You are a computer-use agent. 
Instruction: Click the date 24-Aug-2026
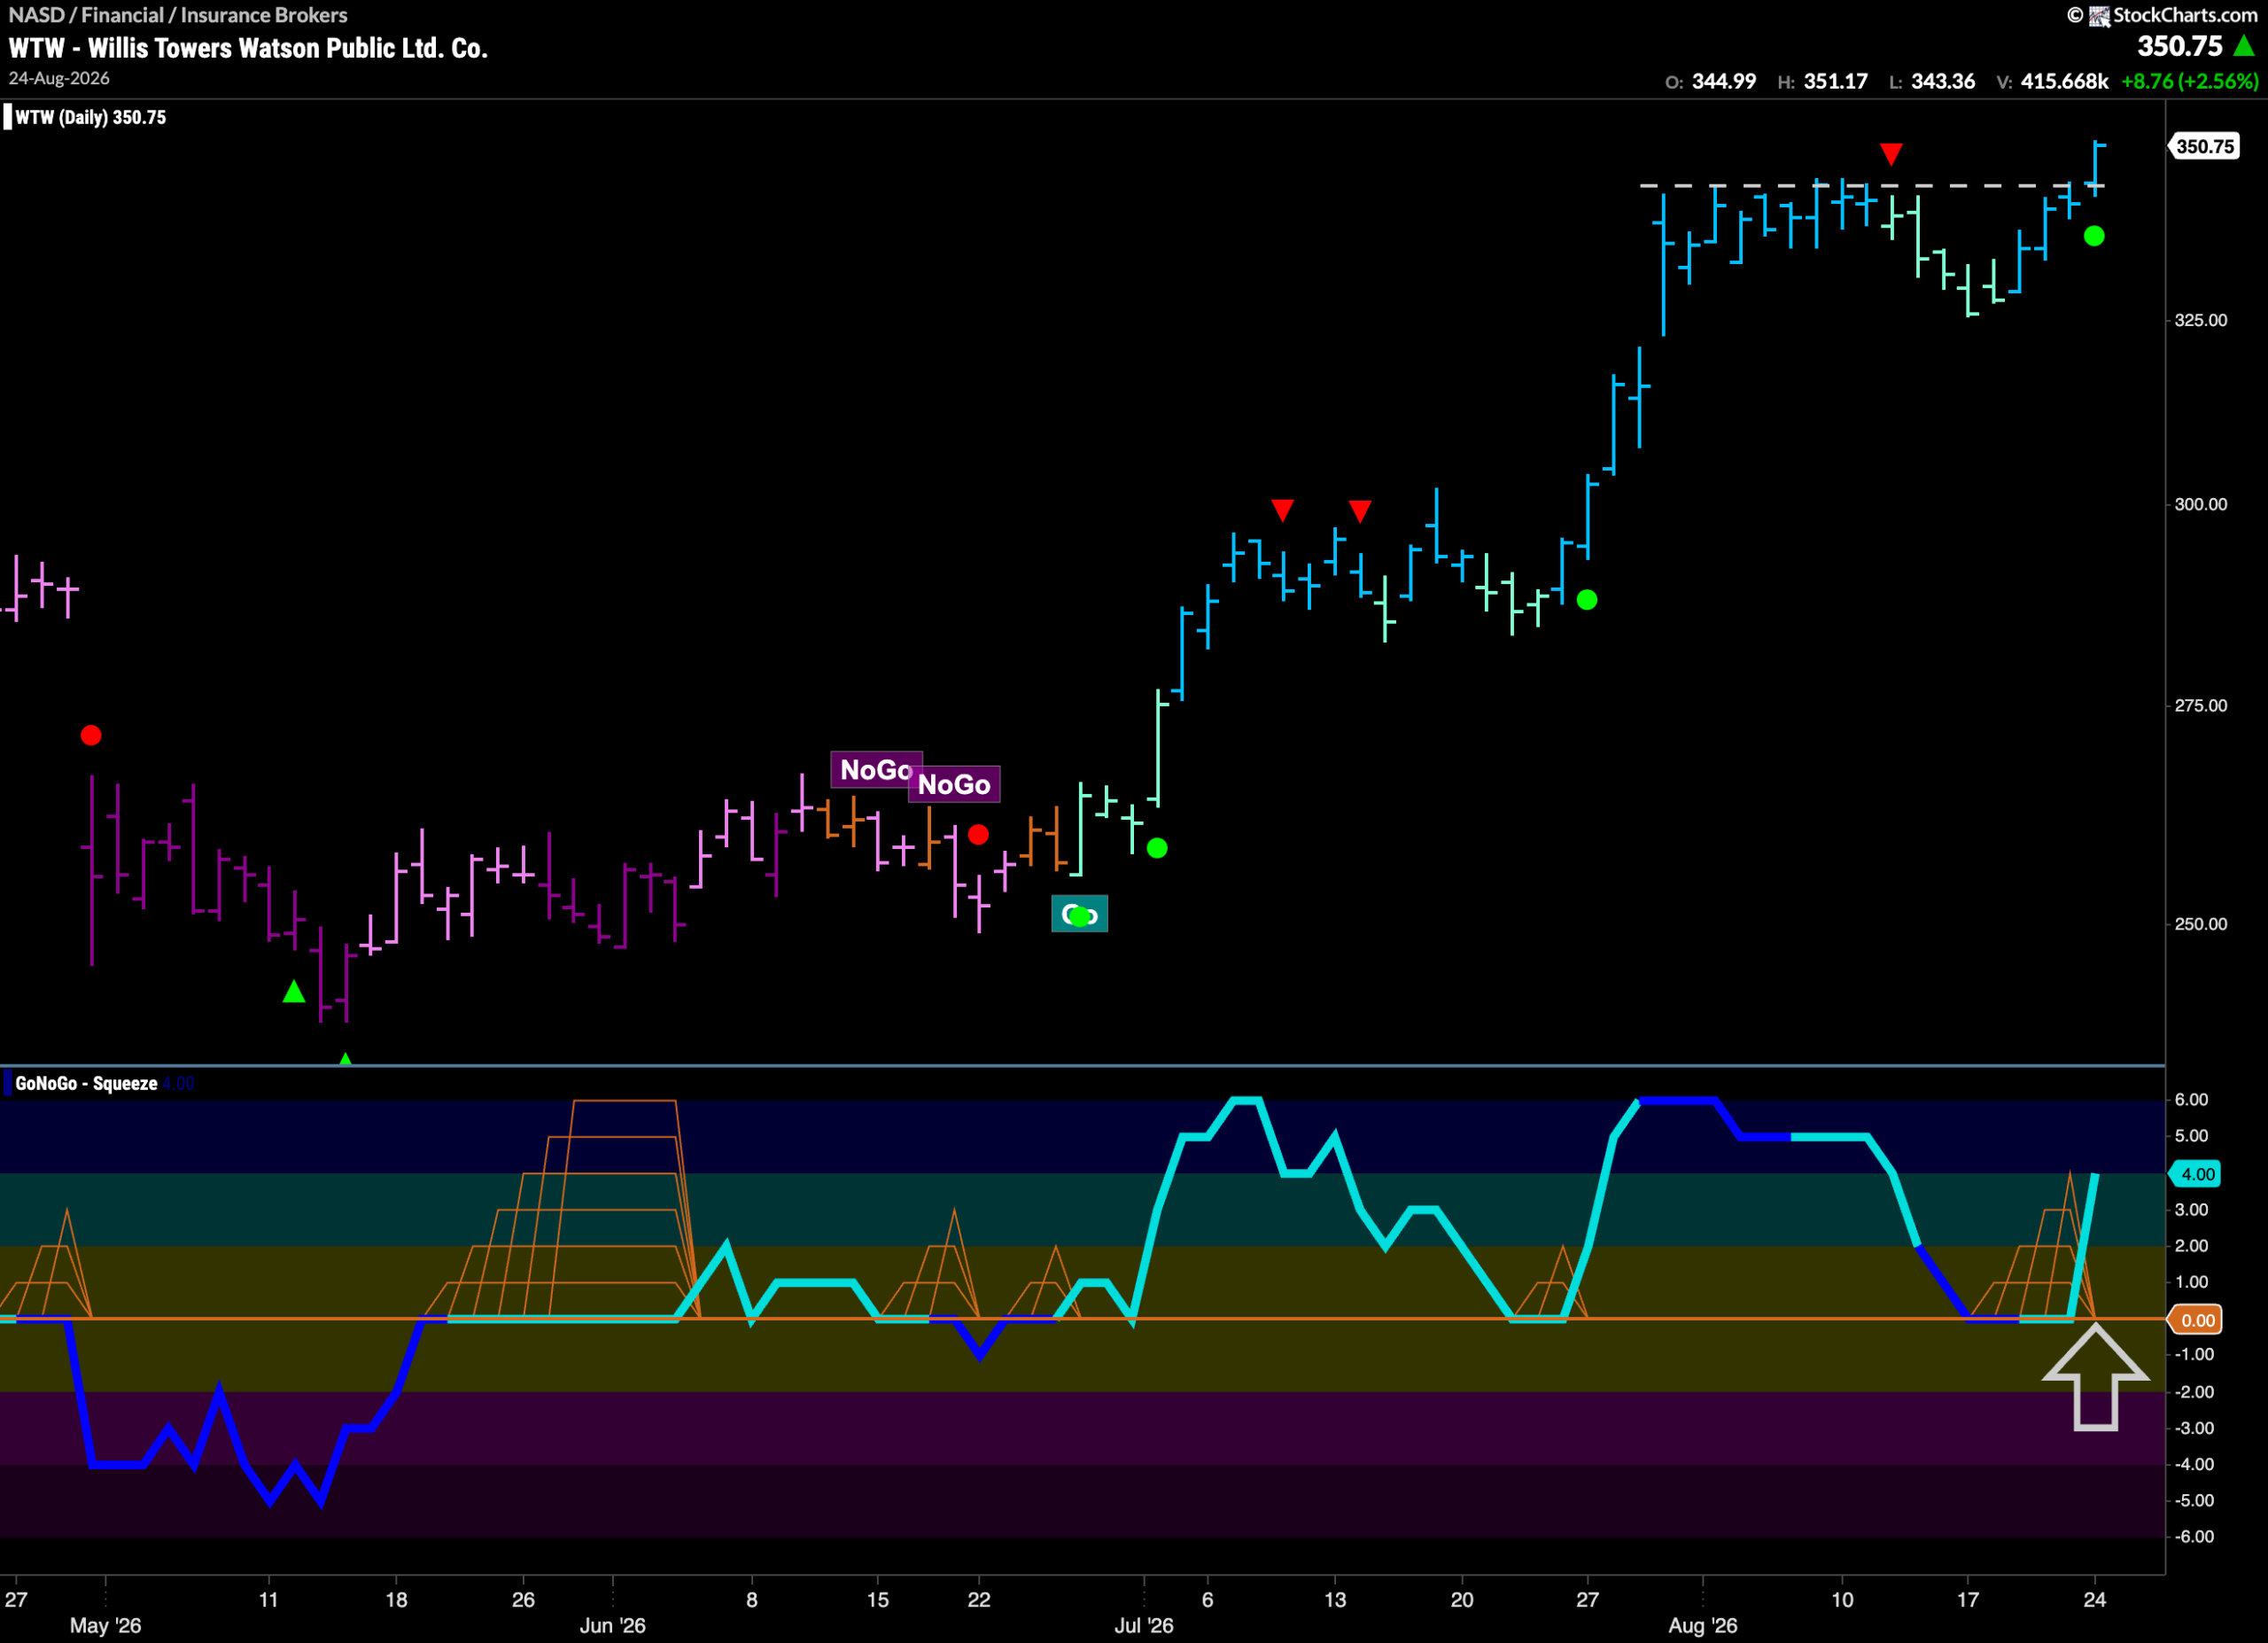[59, 78]
